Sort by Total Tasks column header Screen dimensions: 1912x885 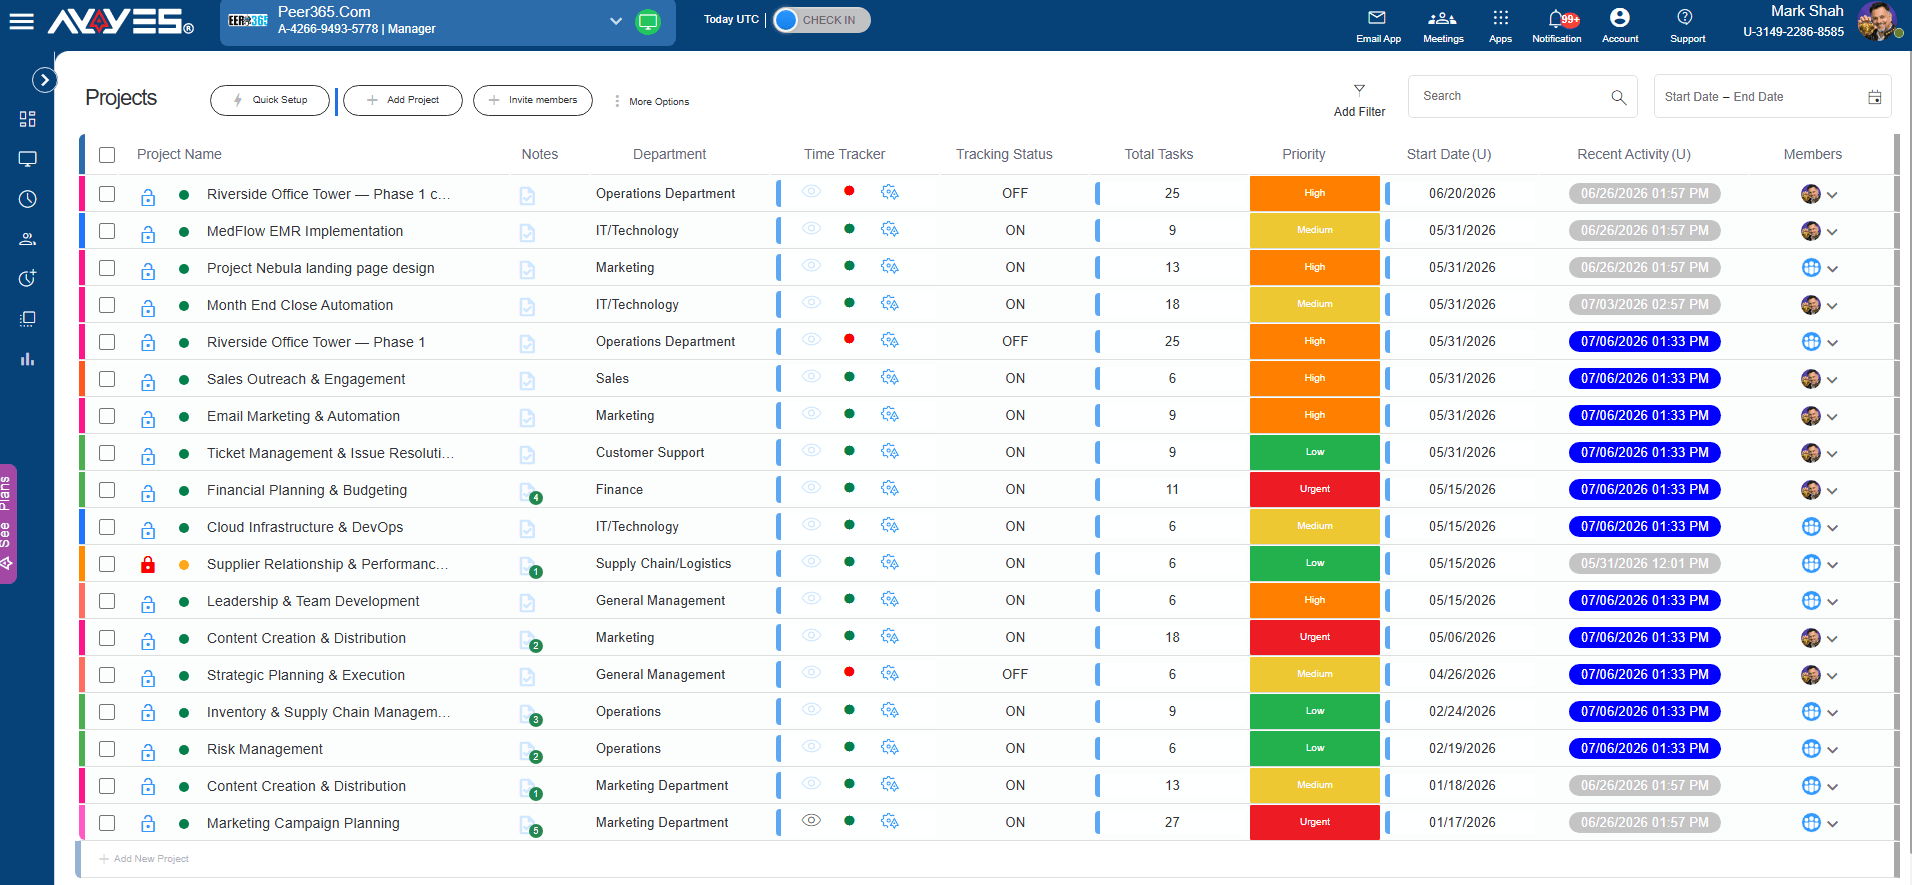[1158, 154]
